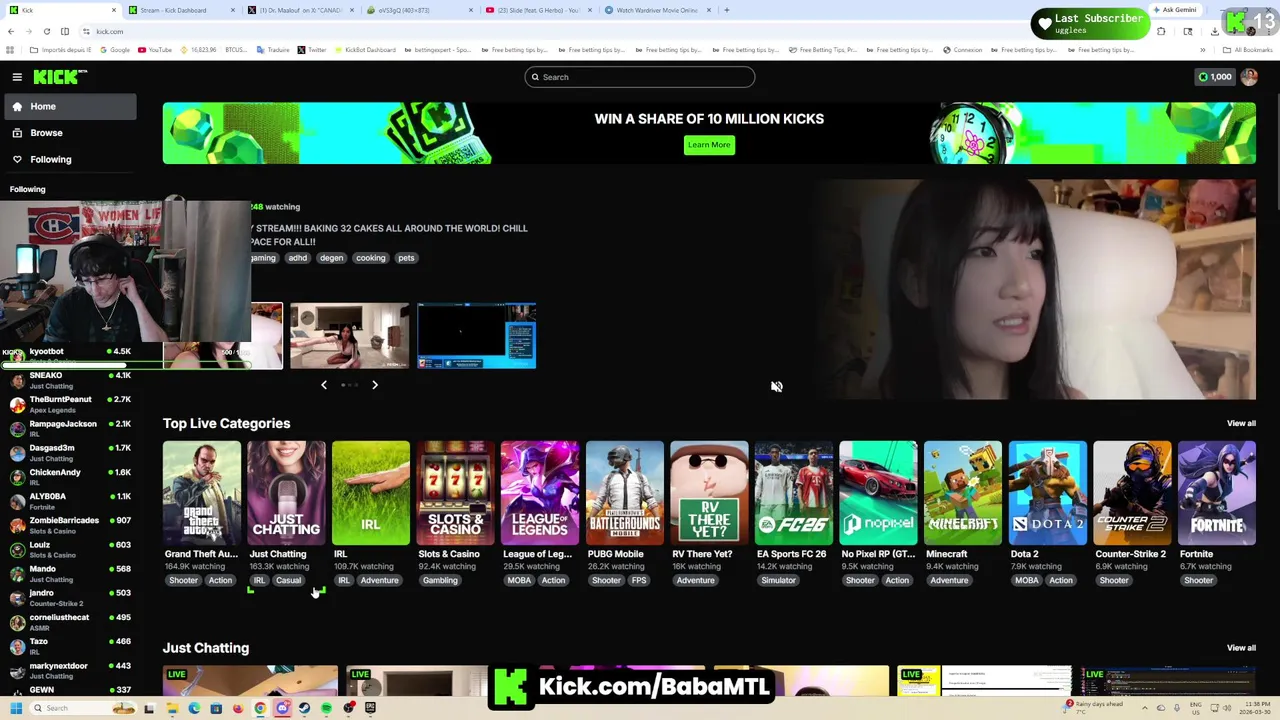Open Browse in the sidebar

click(x=70, y=132)
